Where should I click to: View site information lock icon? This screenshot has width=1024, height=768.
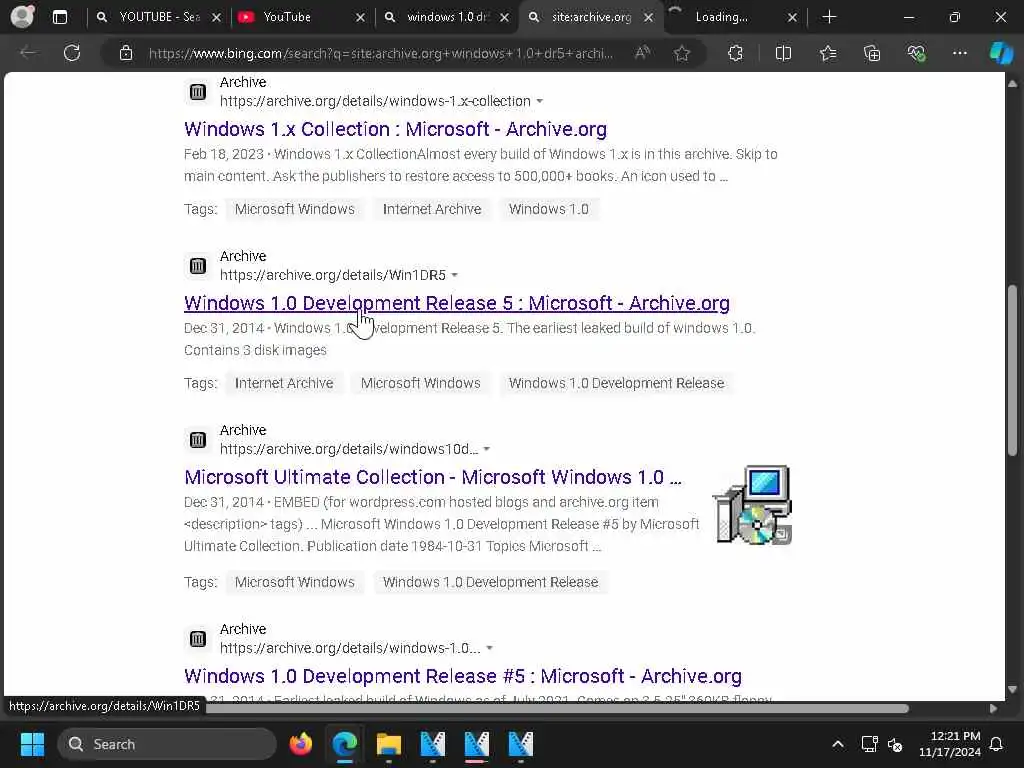(126, 53)
